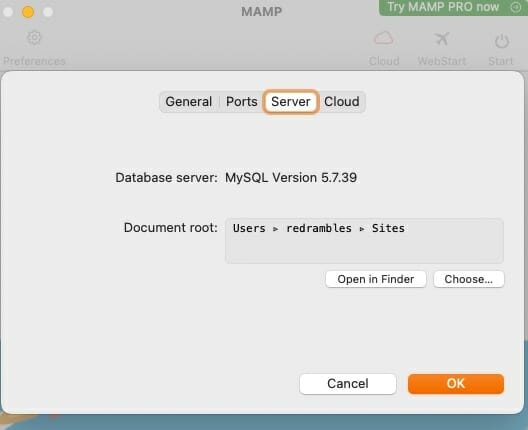Click the yellow minimize window button
528x430 pixels.
28,12
